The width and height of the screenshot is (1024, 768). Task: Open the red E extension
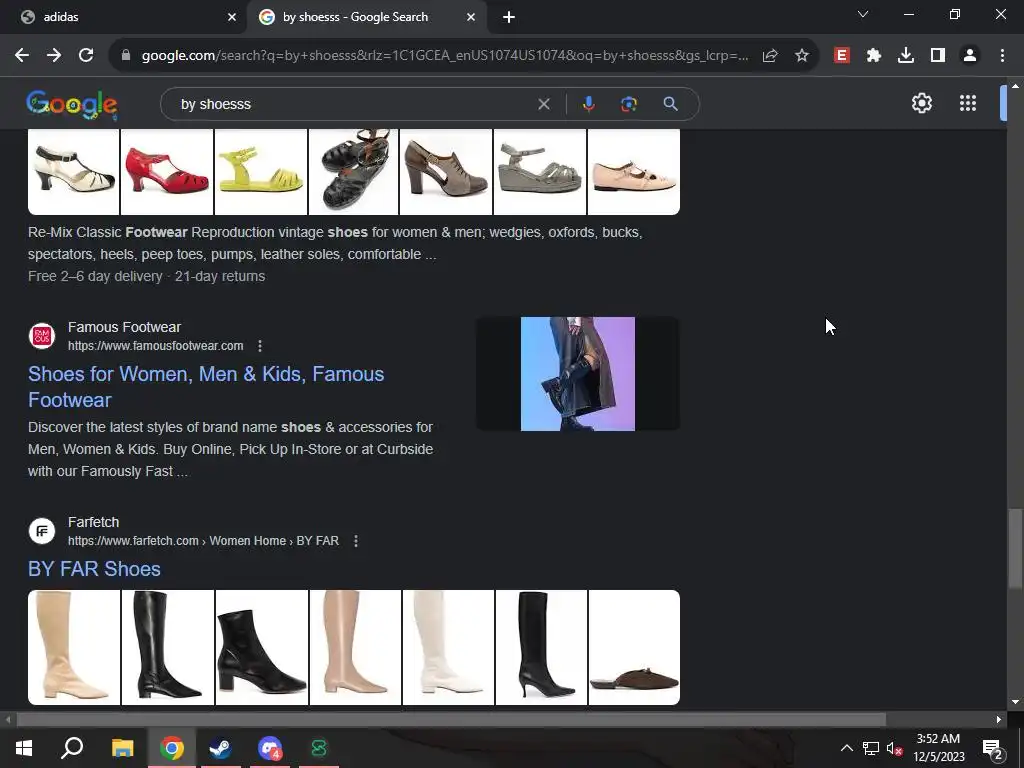point(842,56)
